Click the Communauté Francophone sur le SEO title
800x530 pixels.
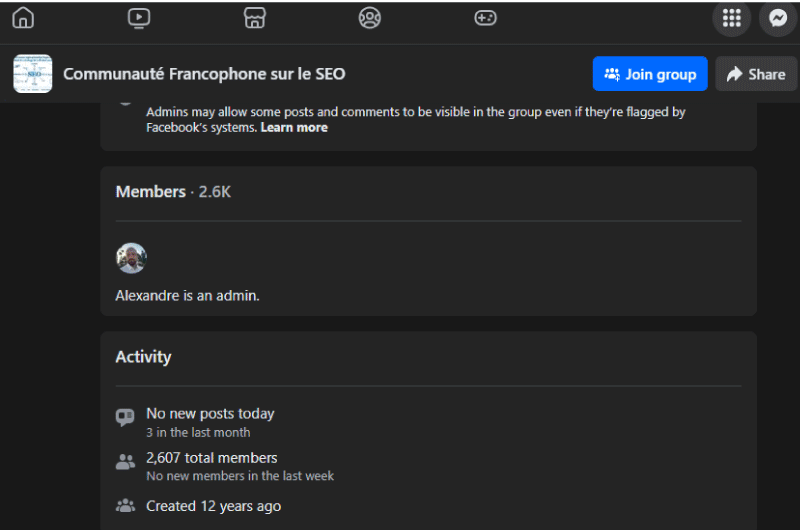click(x=204, y=74)
